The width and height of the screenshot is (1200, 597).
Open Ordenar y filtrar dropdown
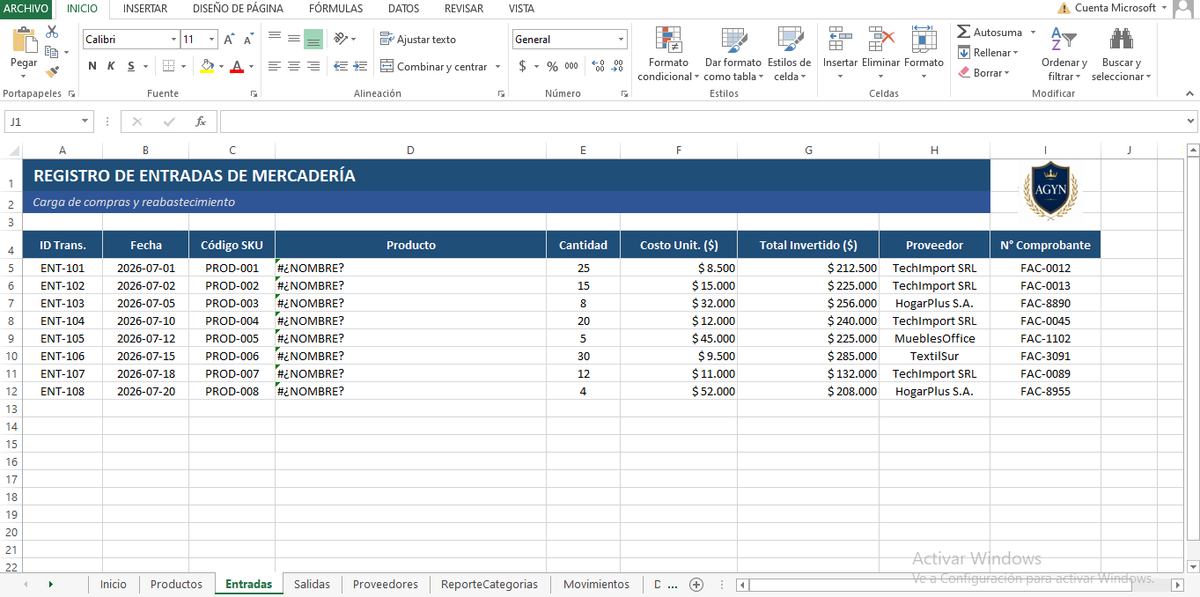(1064, 54)
